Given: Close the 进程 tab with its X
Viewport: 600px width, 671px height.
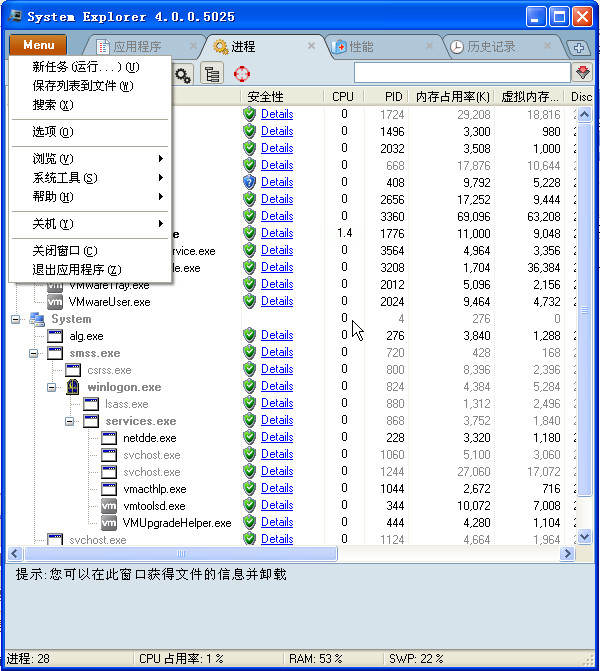Looking at the screenshot, I should click(311, 45).
